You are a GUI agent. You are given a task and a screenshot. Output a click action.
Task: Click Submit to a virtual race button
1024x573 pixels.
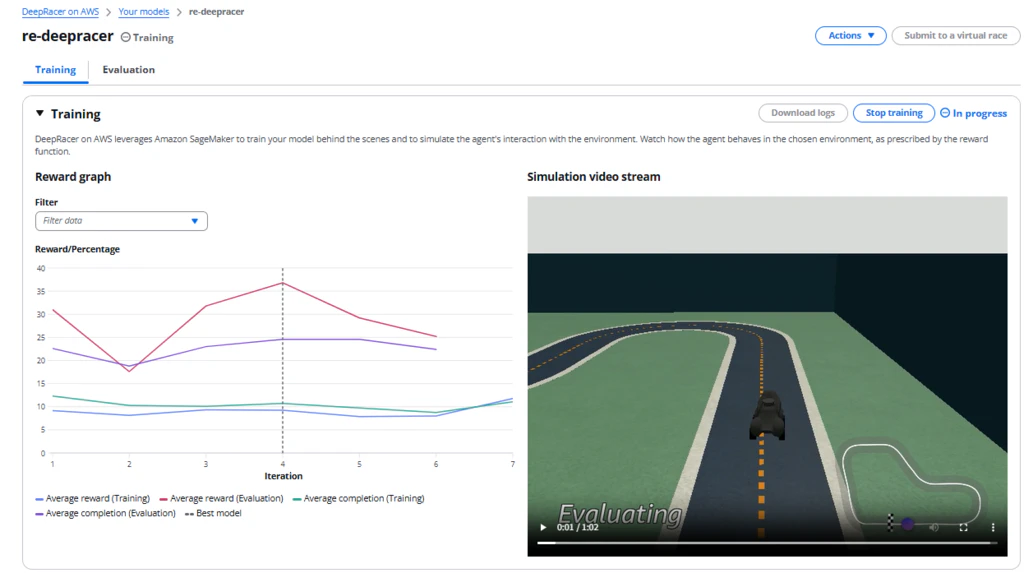(x=955, y=35)
